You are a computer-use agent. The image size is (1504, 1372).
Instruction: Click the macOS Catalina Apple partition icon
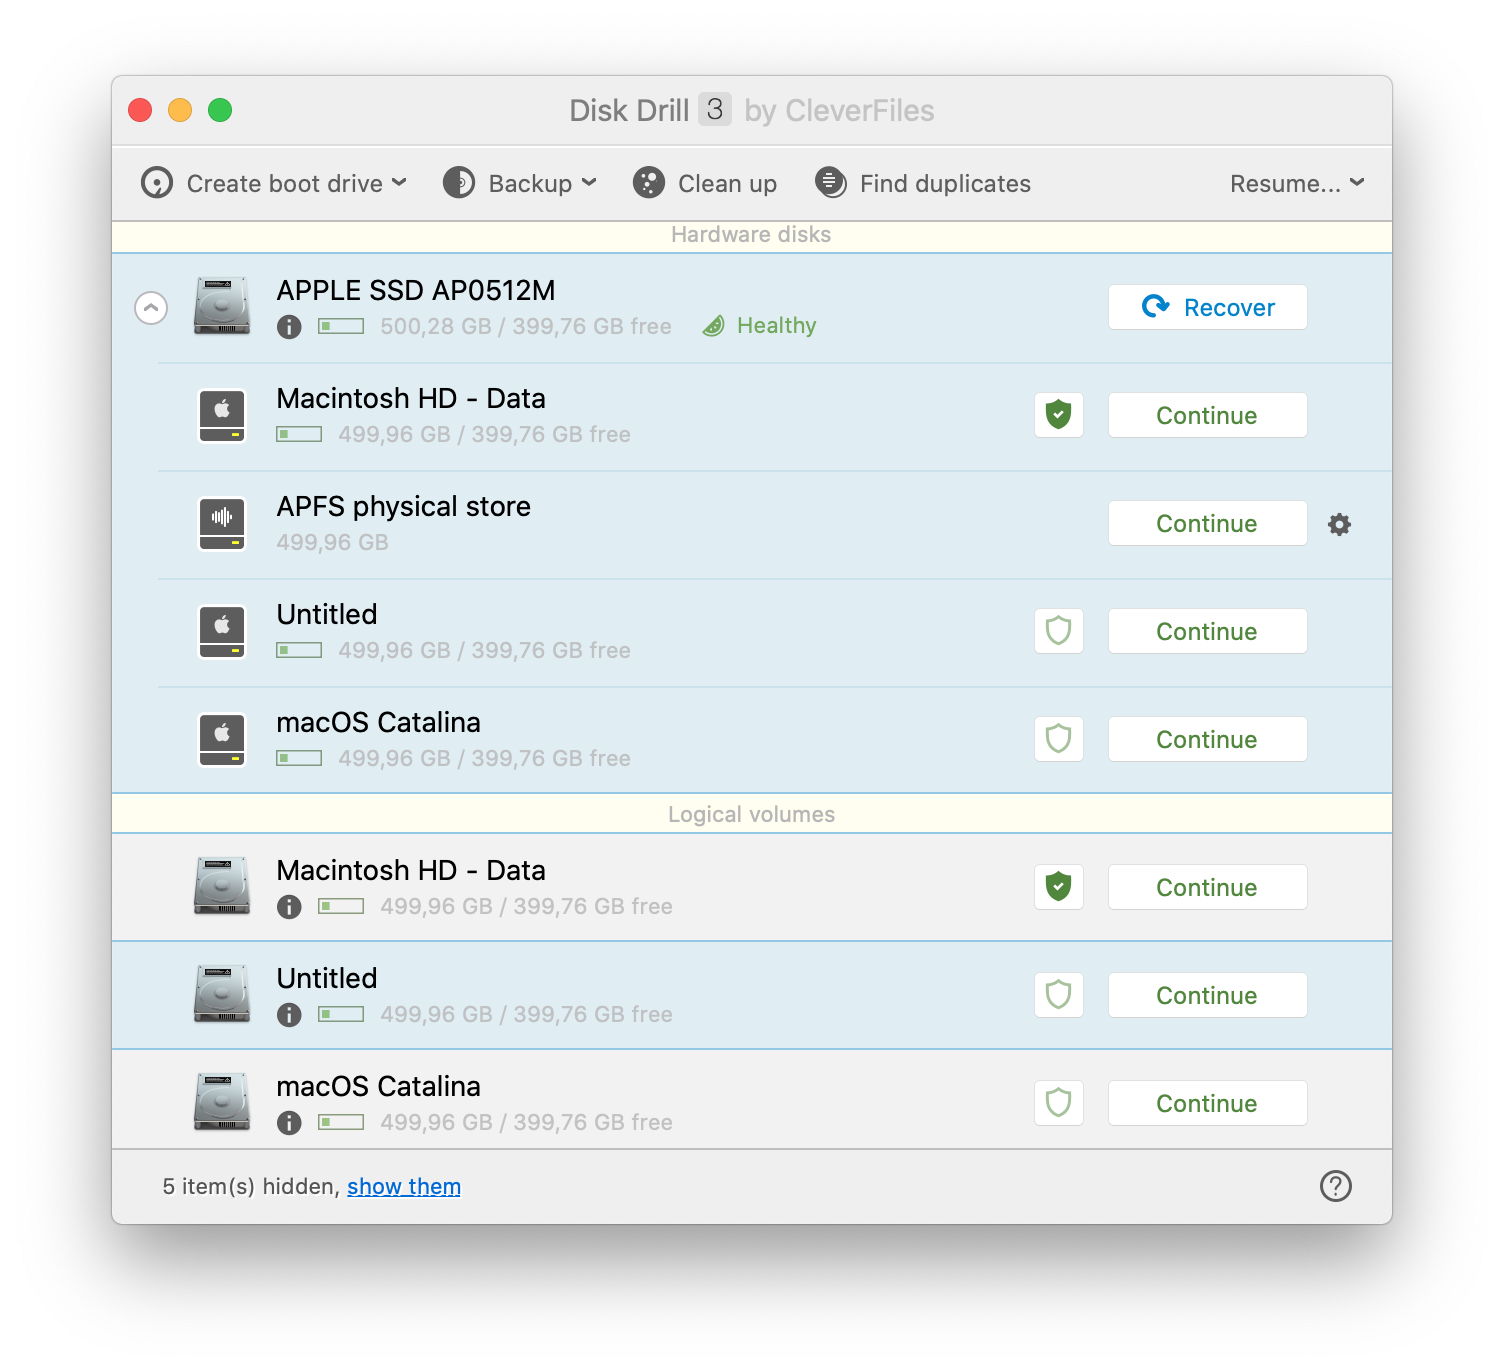pyautogui.click(x=222, y=740)
